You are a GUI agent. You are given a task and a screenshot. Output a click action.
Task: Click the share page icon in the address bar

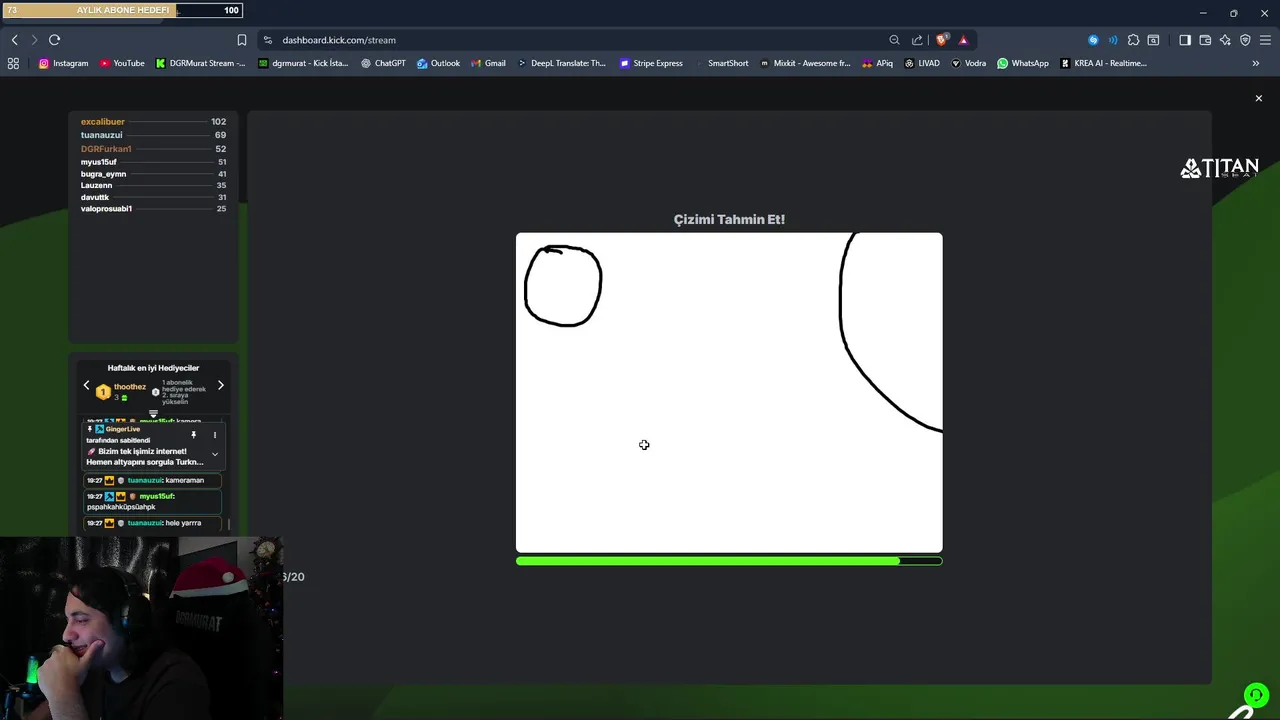coord(917,40)
